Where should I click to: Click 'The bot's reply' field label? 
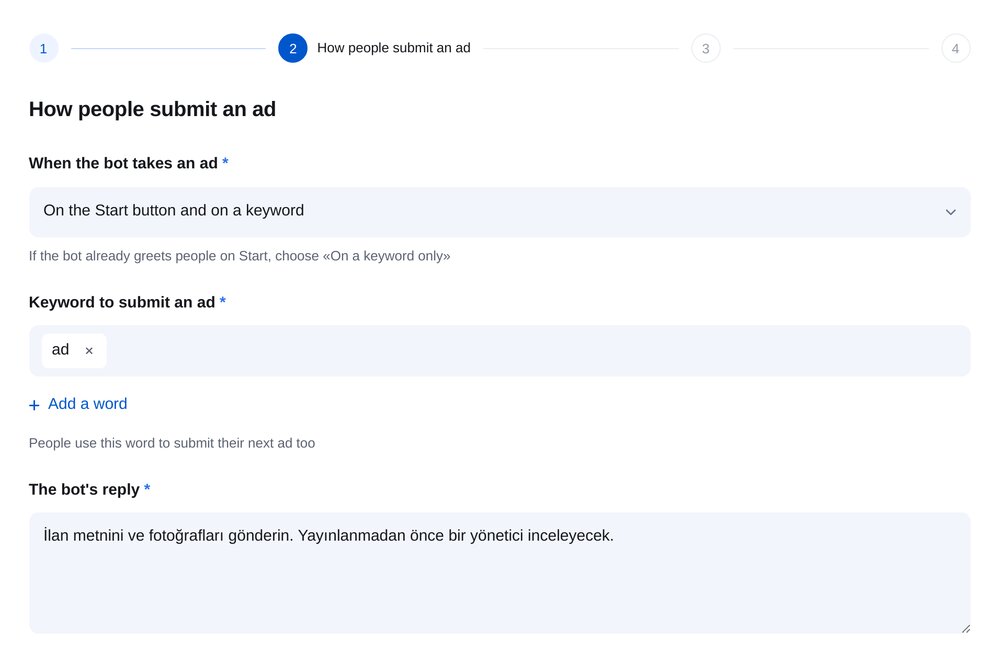click(x=84, y=490)
